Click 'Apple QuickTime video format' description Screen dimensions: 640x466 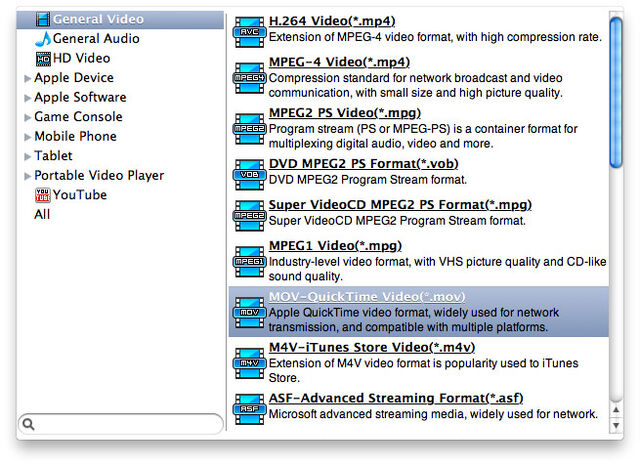pyautogui.click(x=413, y=320)
